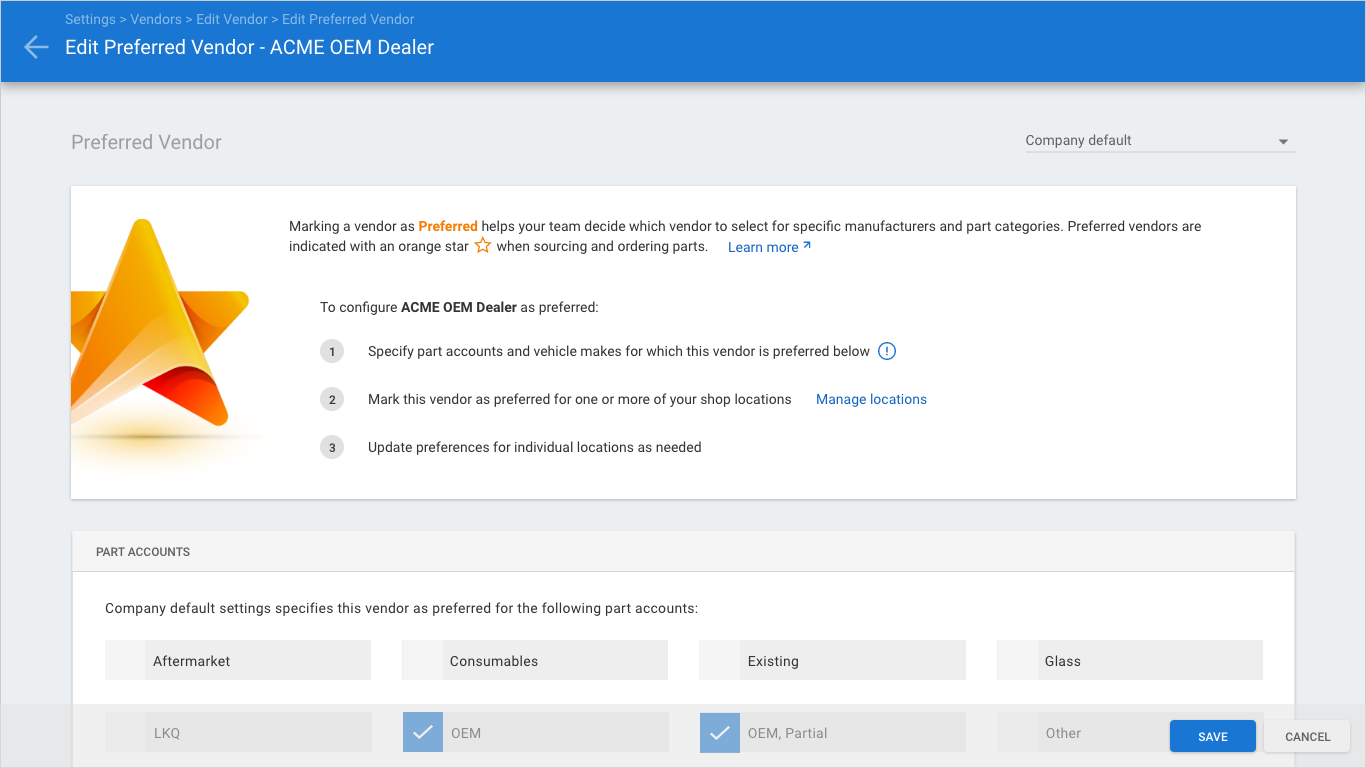Cancel editing preferred vendor
The height and width of the screenshot is (768, 1366).
point(1308,736)
